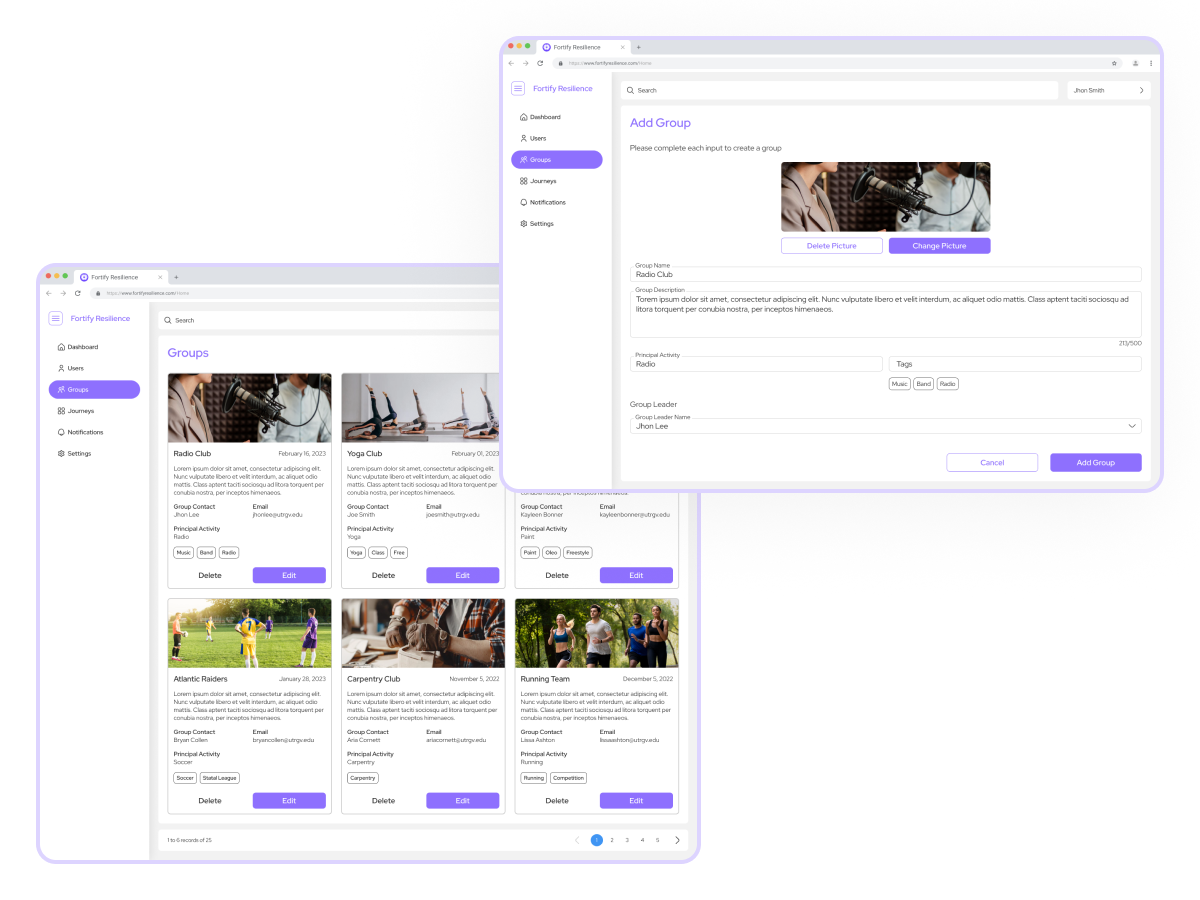
Task: Click the browser forward arrow in the Groups window
Action: click(x=63, y=293)
